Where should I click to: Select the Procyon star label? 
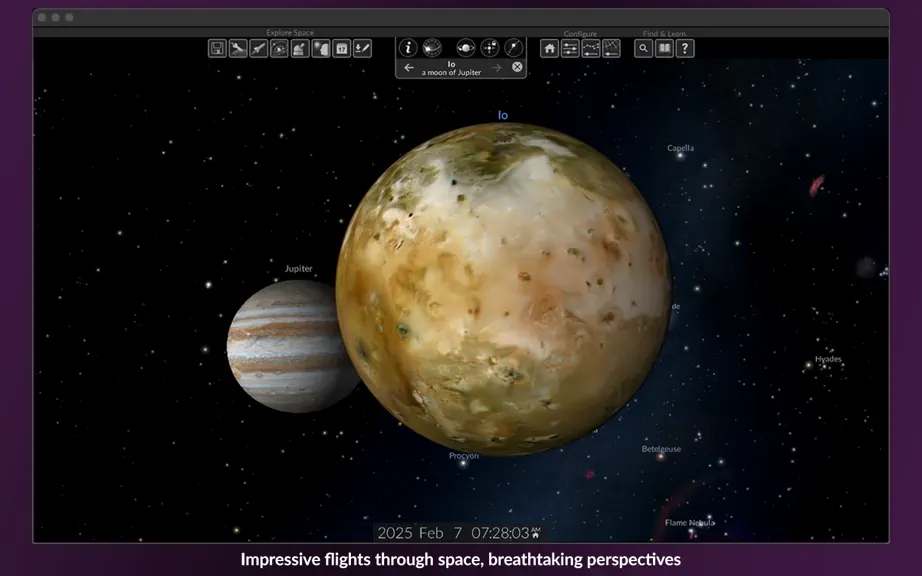click(464, 456)
